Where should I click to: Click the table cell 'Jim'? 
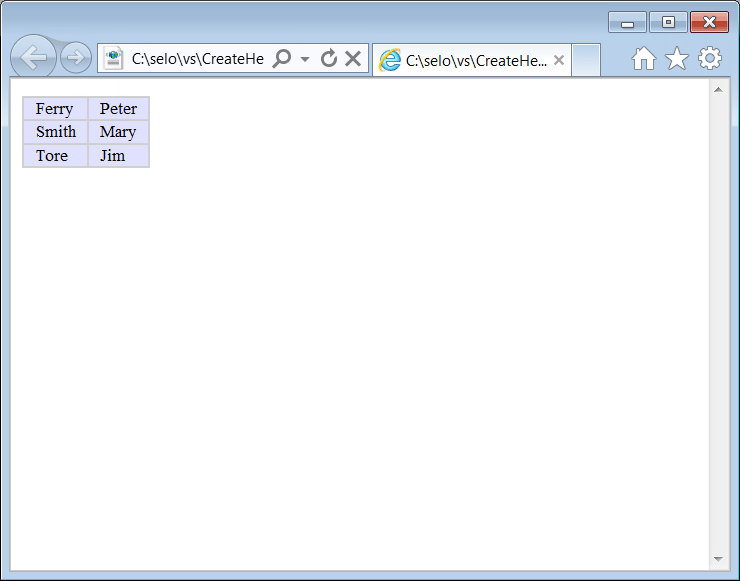point(118,156)
